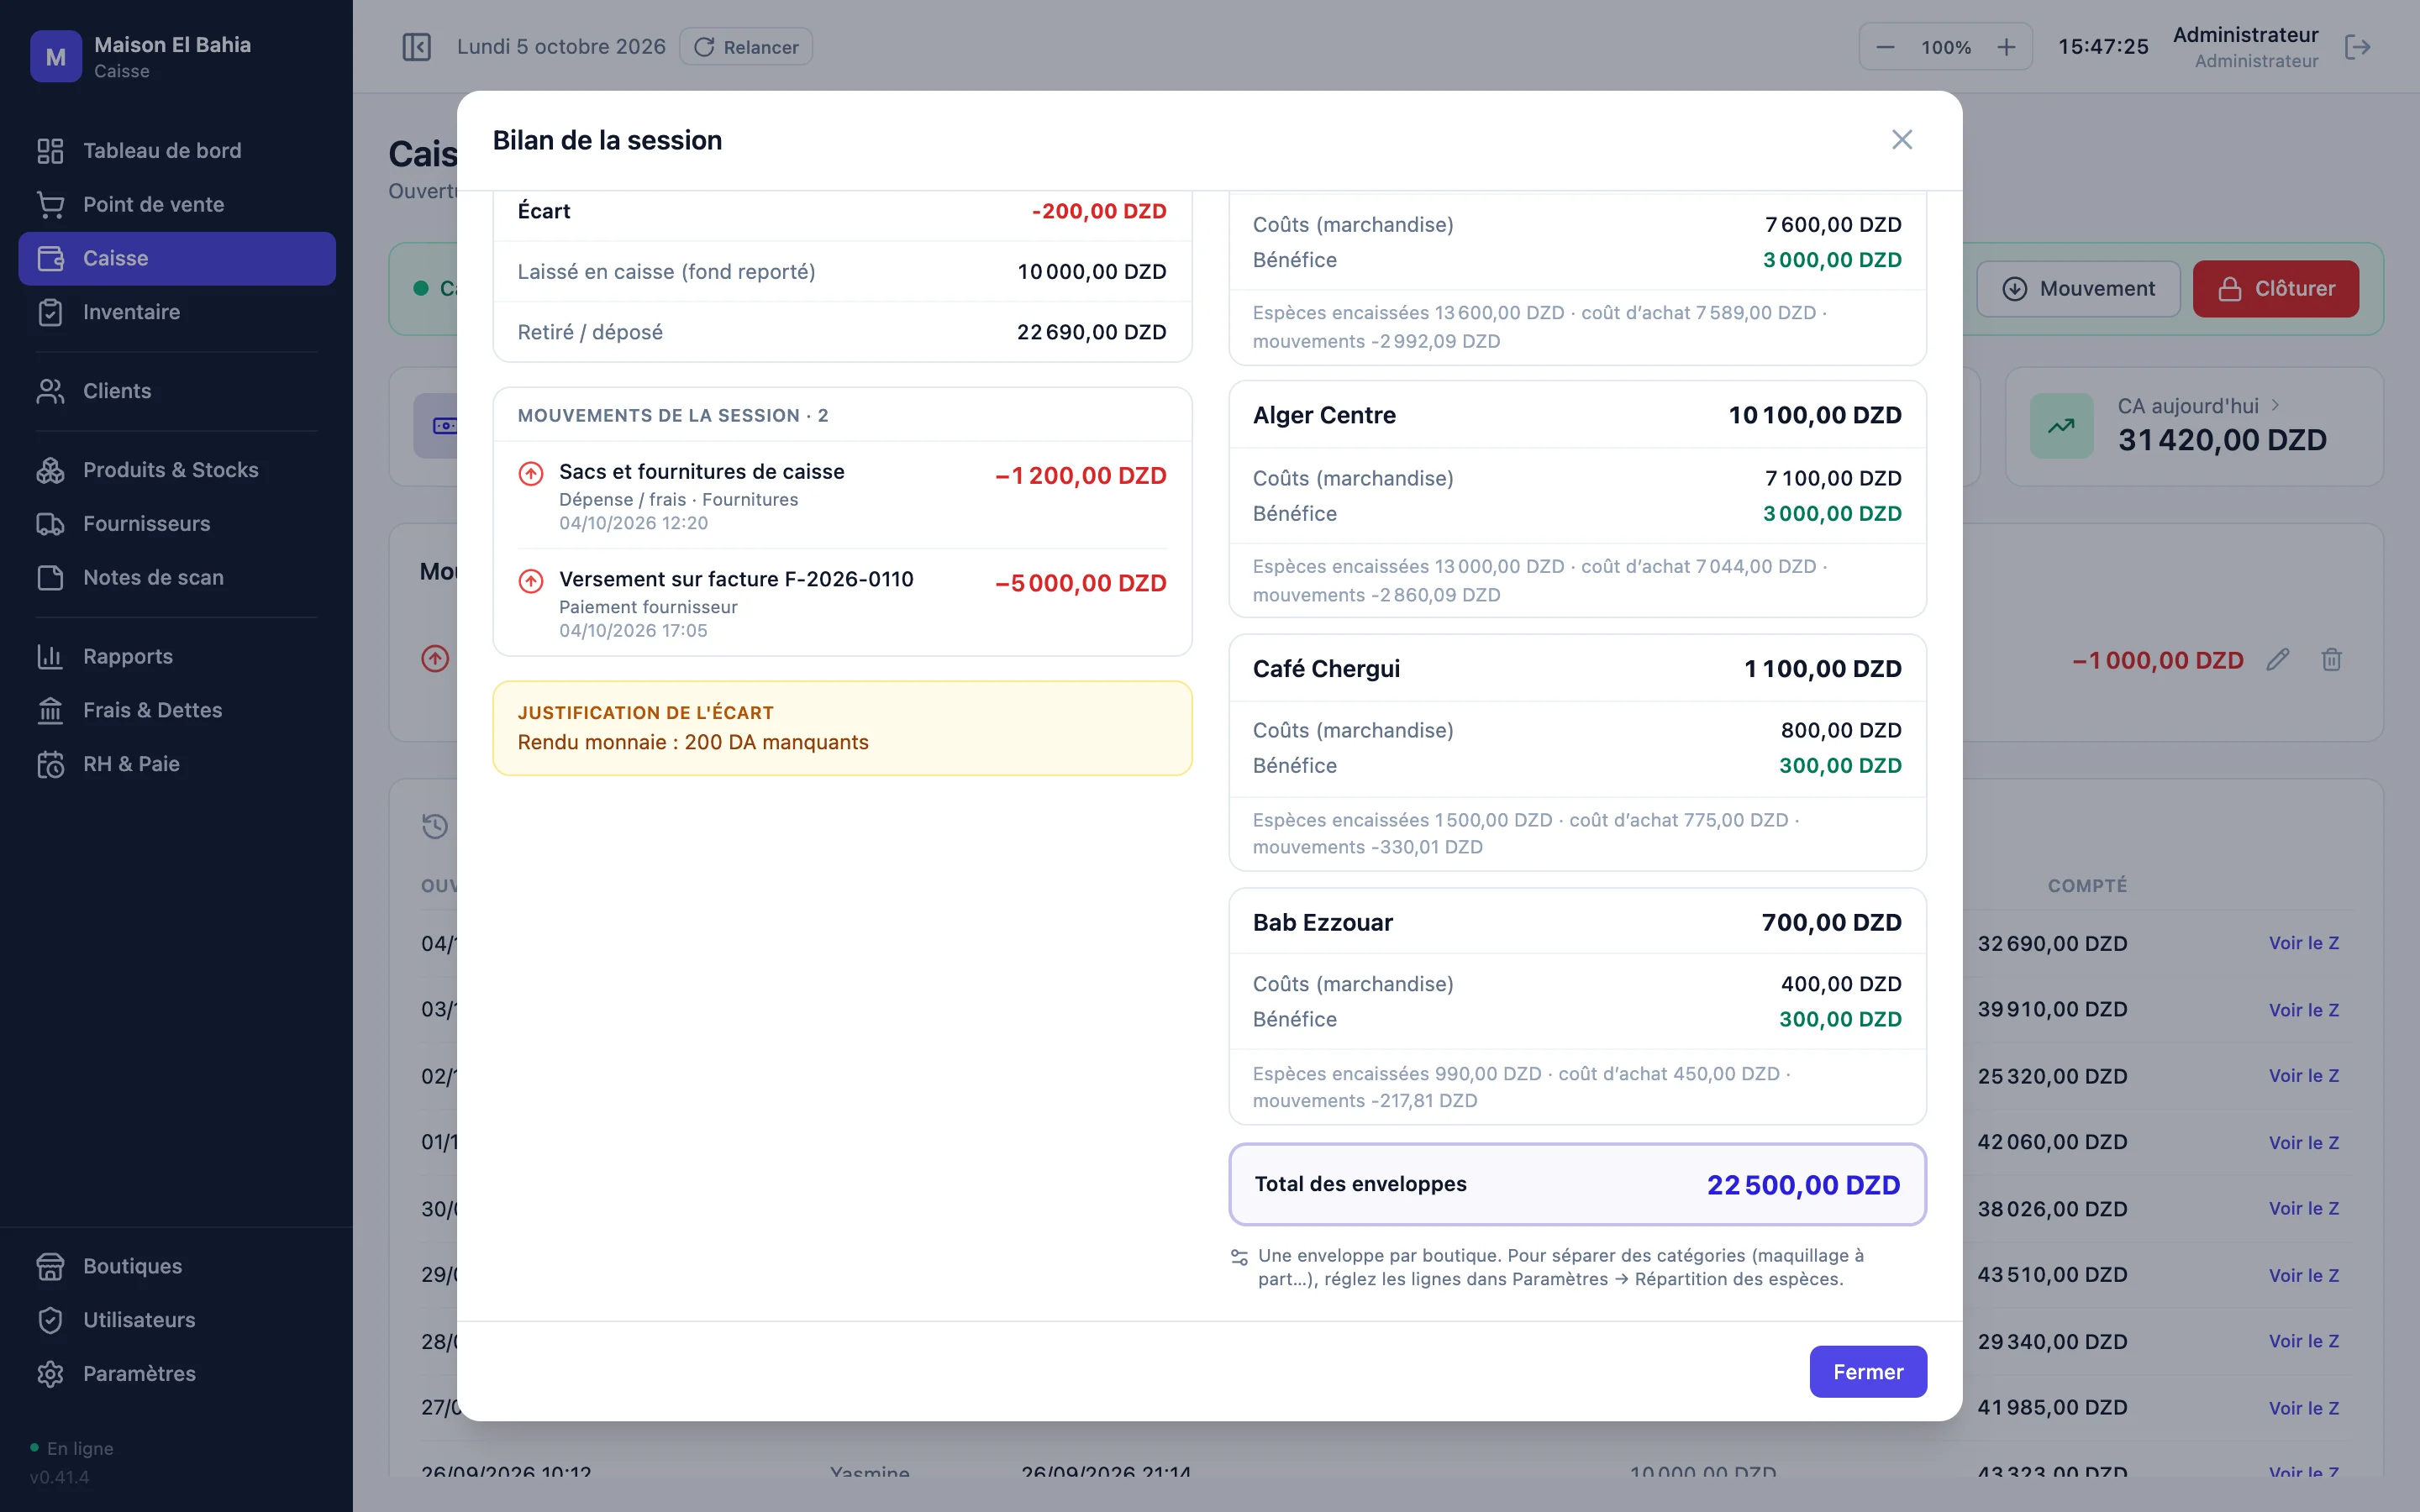This screenshot has height=1512, width=2420.
Task: Edit the -1 000,00 DZD movement pencil icon
Action: tap(2278, 660)
